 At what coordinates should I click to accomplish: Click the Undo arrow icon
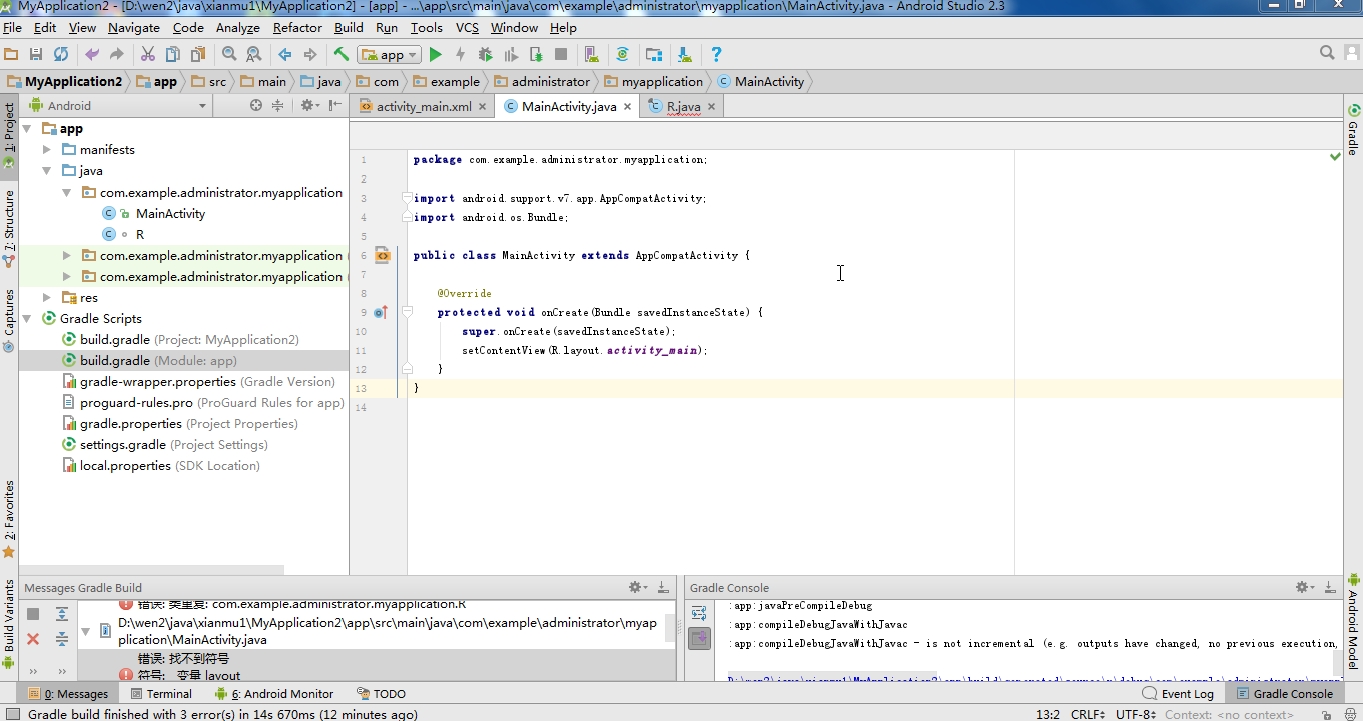click(92, 54)
